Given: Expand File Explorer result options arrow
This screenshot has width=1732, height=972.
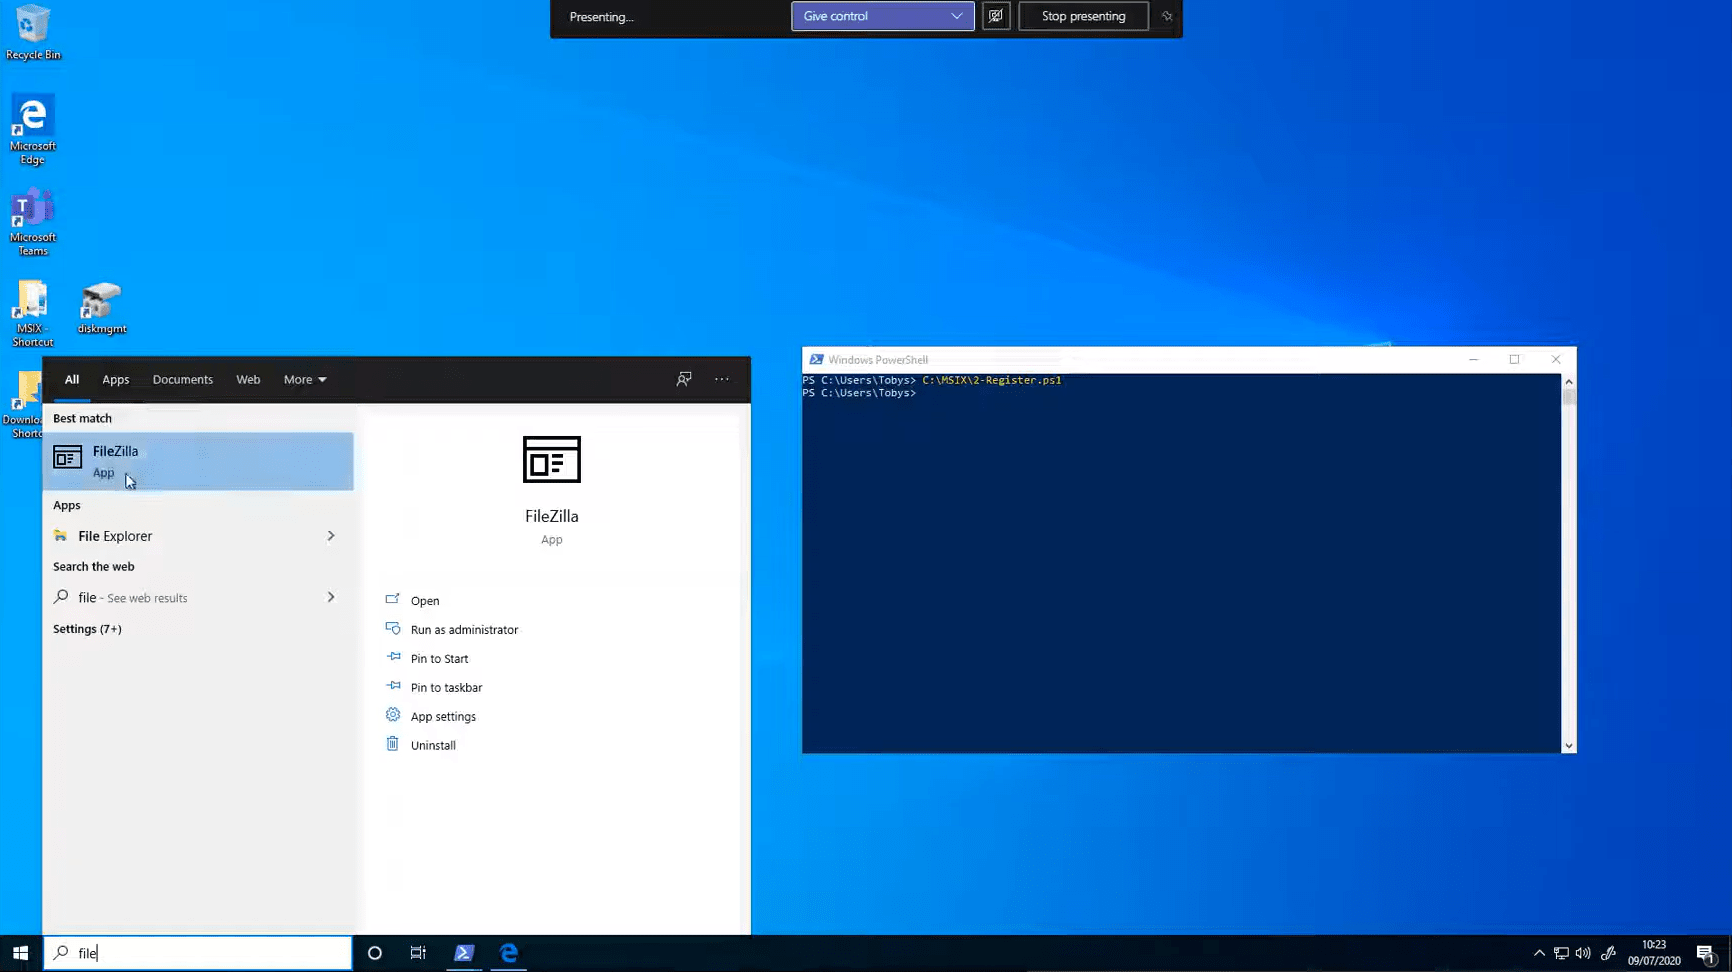Looking at the screenshot, I should (x=331, y=536).
